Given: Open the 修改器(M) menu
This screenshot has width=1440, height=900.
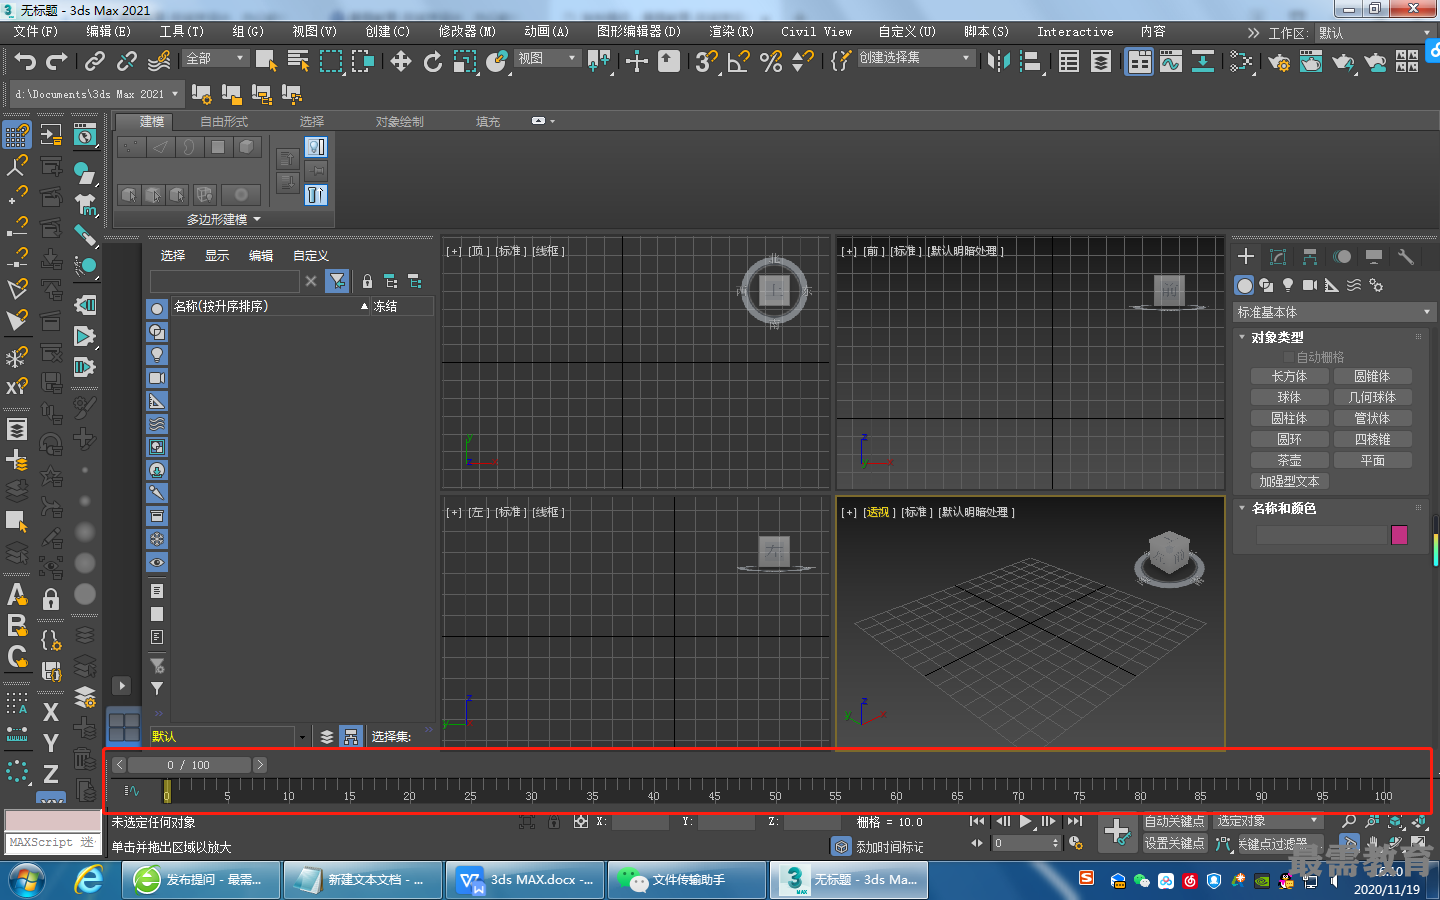Looking at the screenshot, I should [467, 32].
